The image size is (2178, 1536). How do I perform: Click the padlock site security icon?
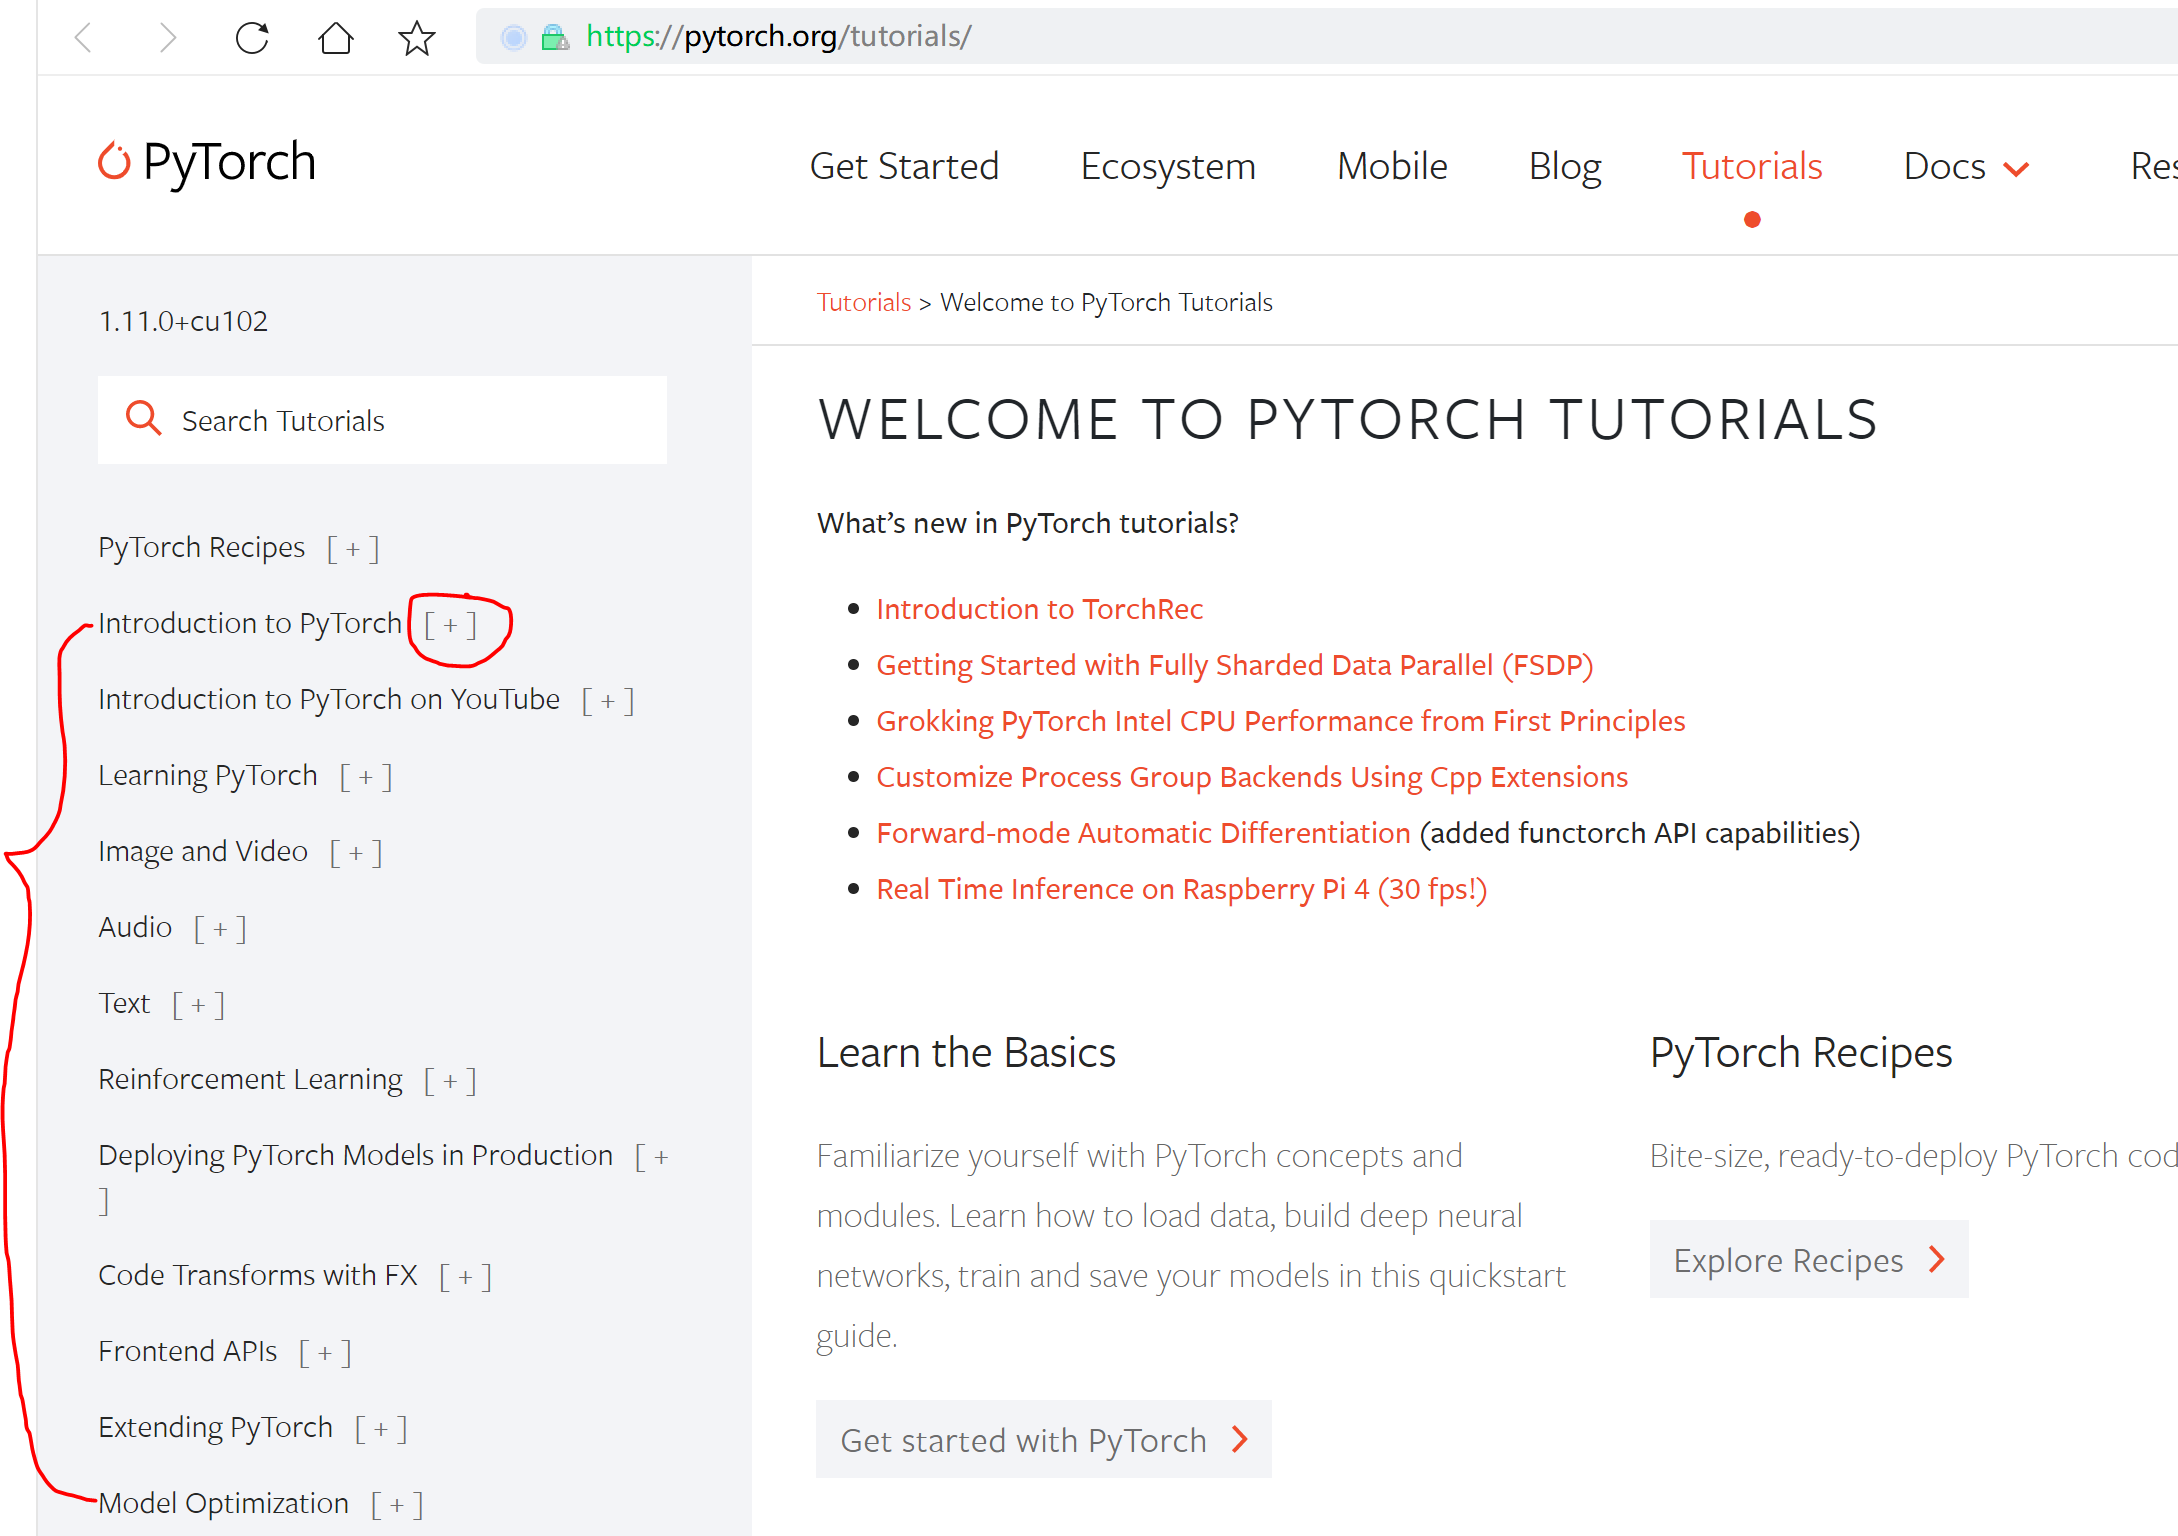click(554, 38)
